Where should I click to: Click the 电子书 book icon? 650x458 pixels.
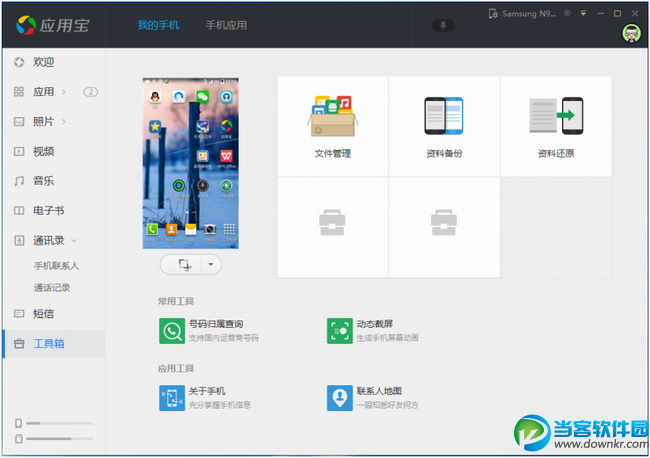[x=19, y=211]
